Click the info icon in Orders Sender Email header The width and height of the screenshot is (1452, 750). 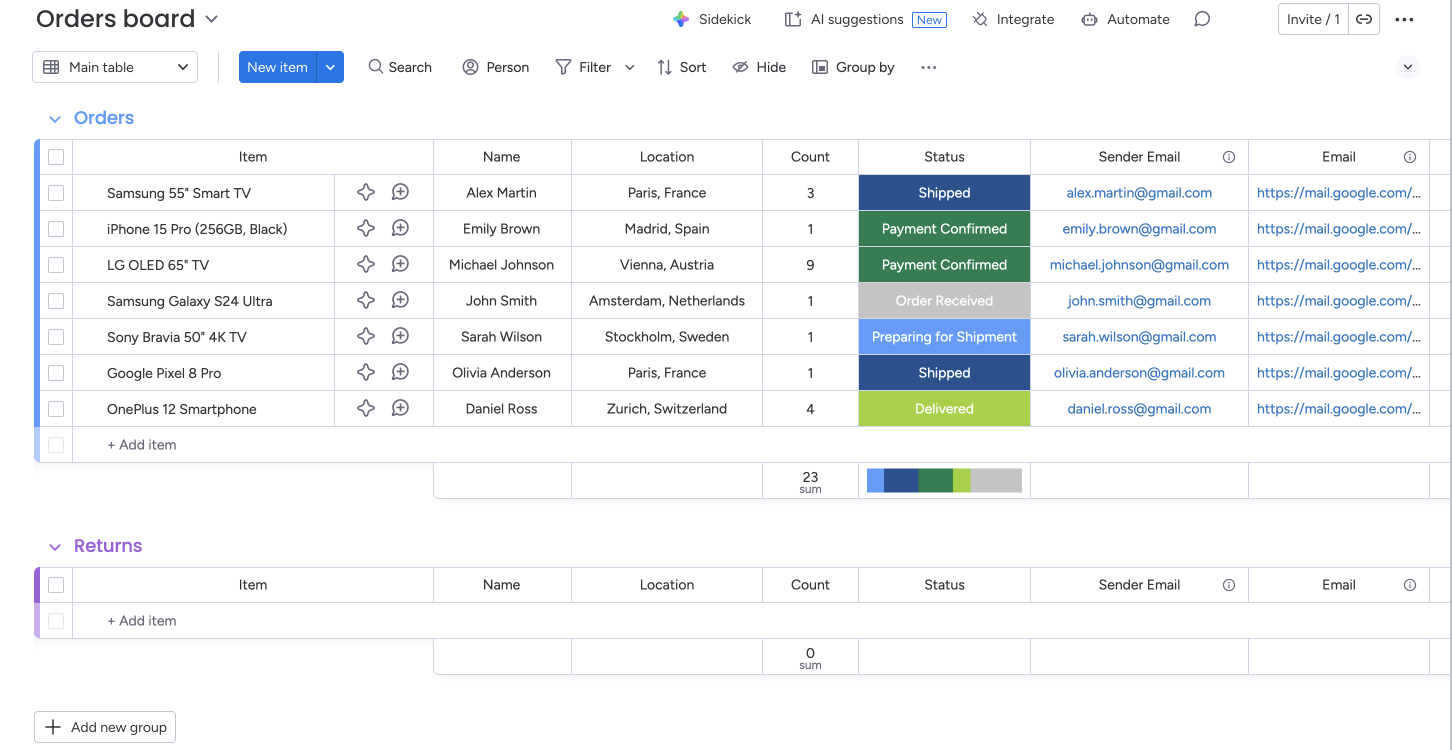point(1229,157)
